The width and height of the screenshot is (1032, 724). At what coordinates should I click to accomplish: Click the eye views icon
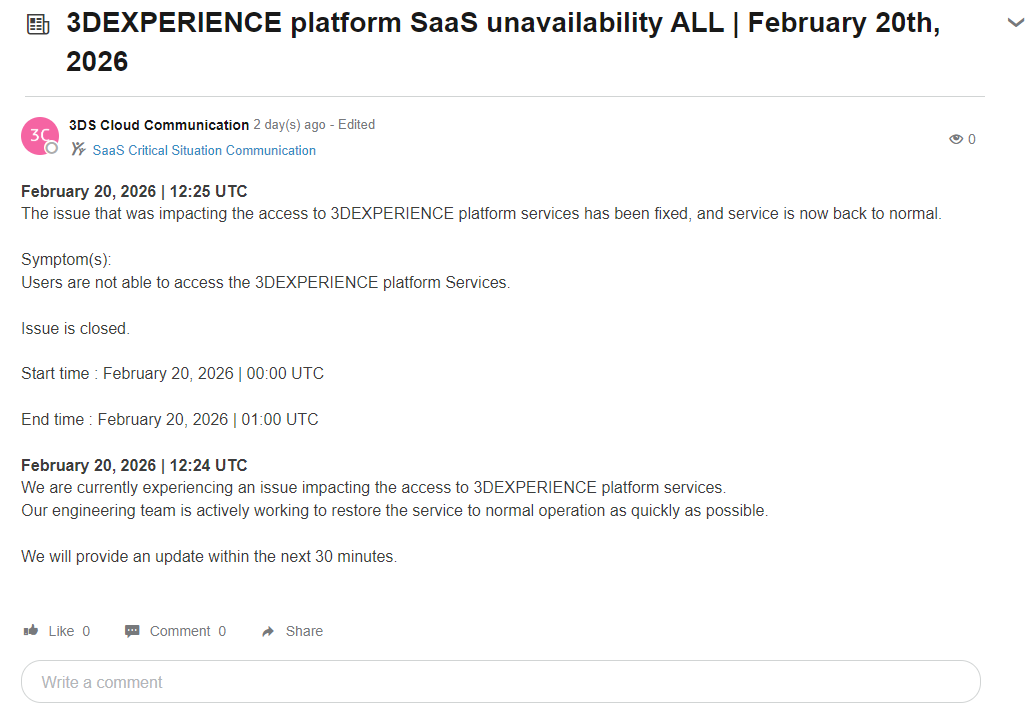957,139
